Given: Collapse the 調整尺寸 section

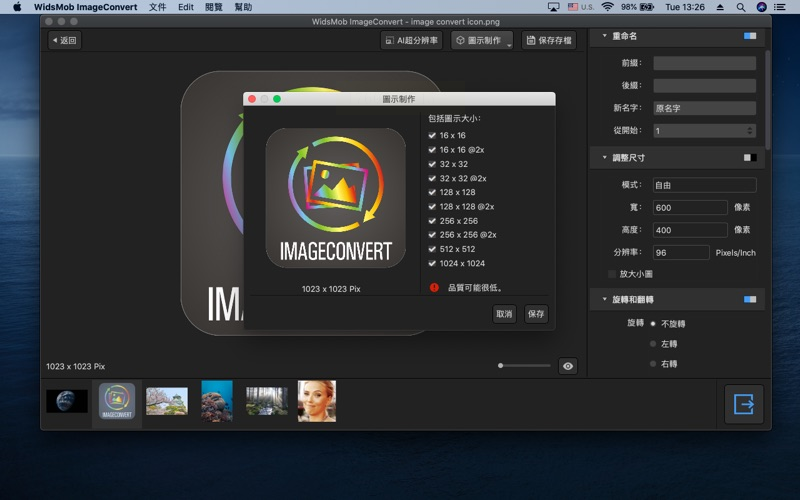Looking at the screenshot, I should 604,157.
